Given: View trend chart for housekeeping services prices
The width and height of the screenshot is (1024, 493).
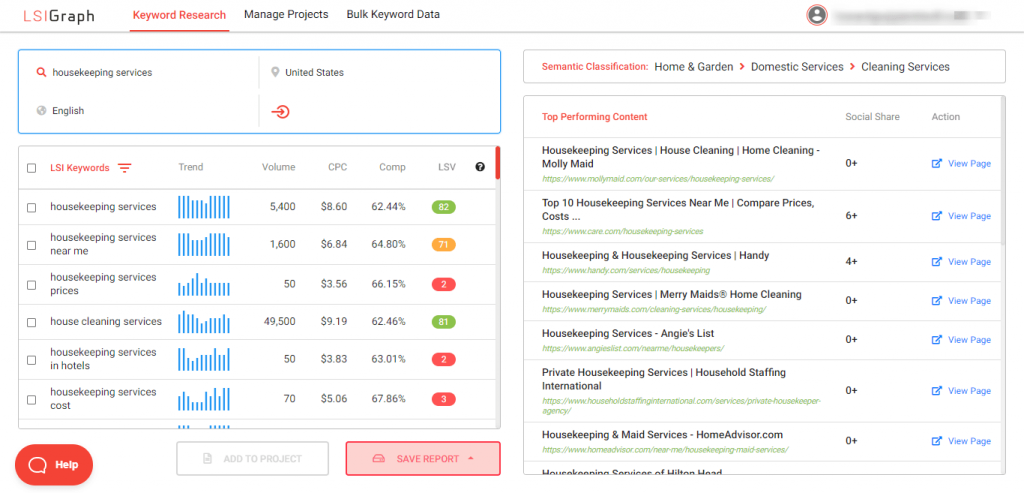Looking at the screenshot, I should 204,285.
